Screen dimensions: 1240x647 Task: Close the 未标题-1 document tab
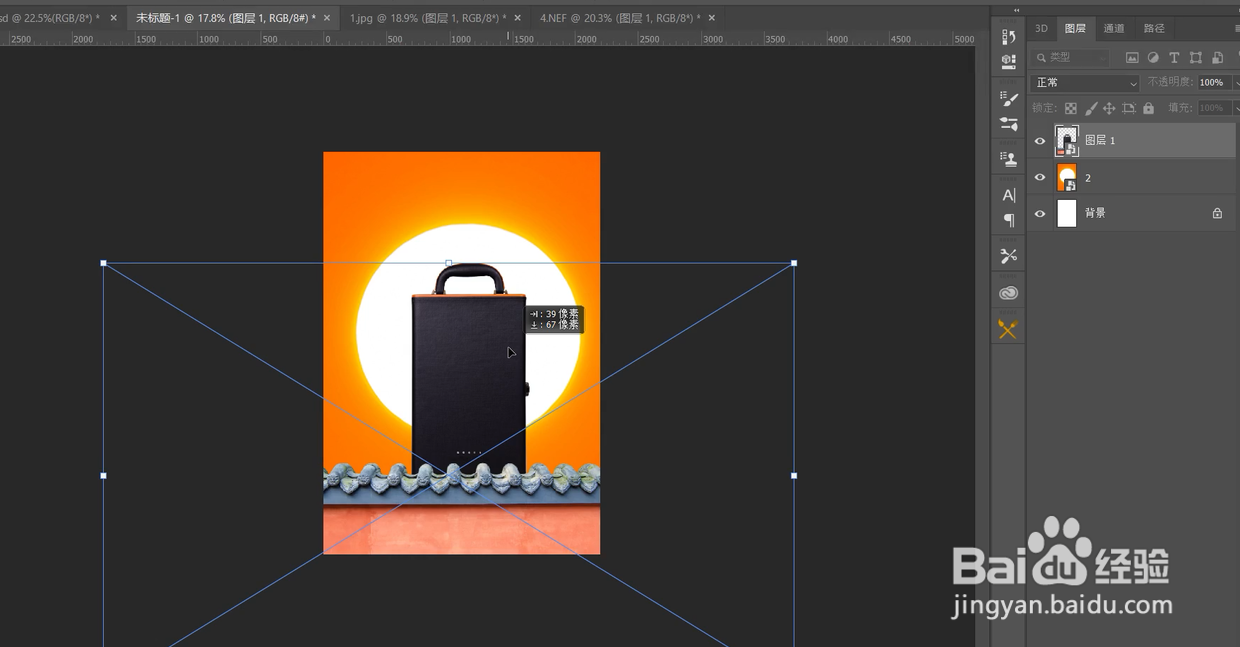(327, 18)
